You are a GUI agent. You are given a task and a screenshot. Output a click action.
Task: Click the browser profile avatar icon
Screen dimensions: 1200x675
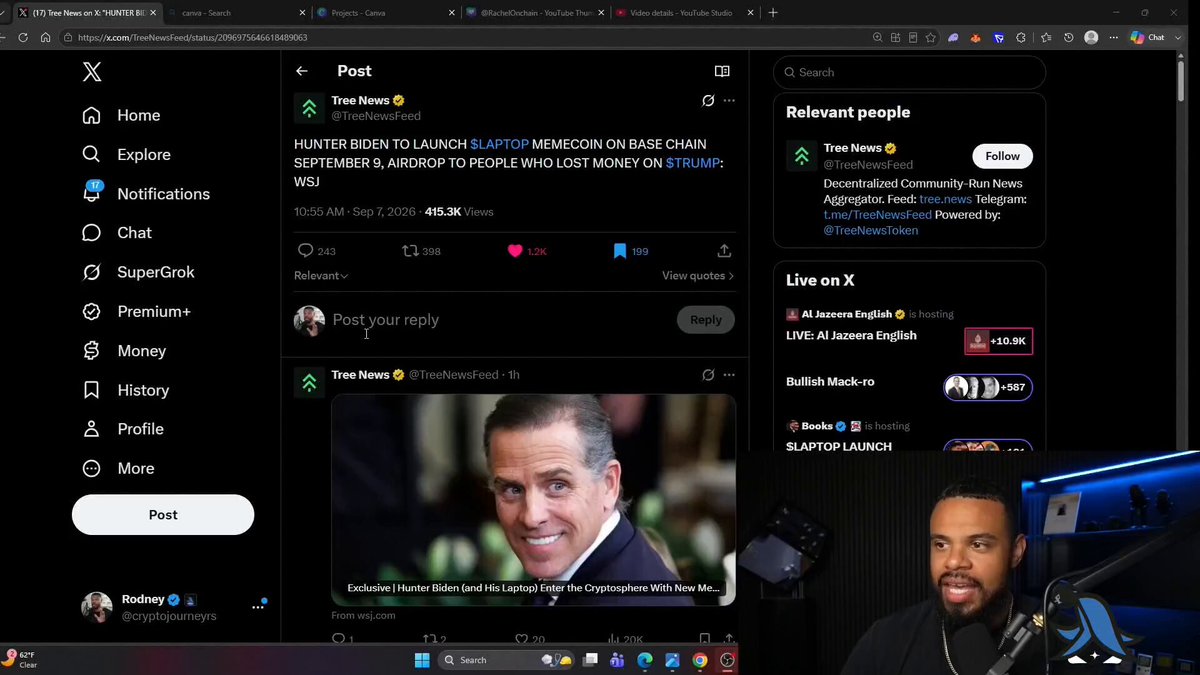pos(1091,37)
